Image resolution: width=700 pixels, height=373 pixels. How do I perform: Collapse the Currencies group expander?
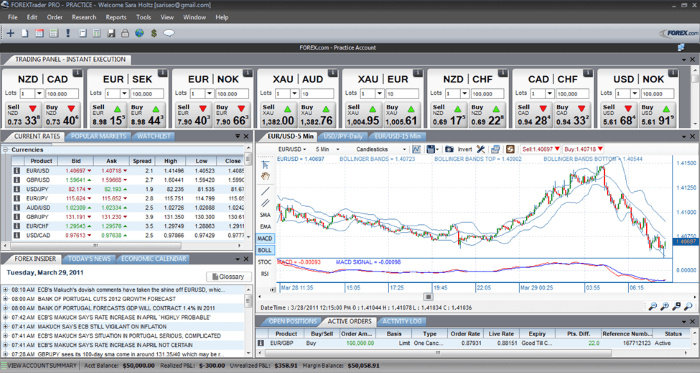[6, 150]
